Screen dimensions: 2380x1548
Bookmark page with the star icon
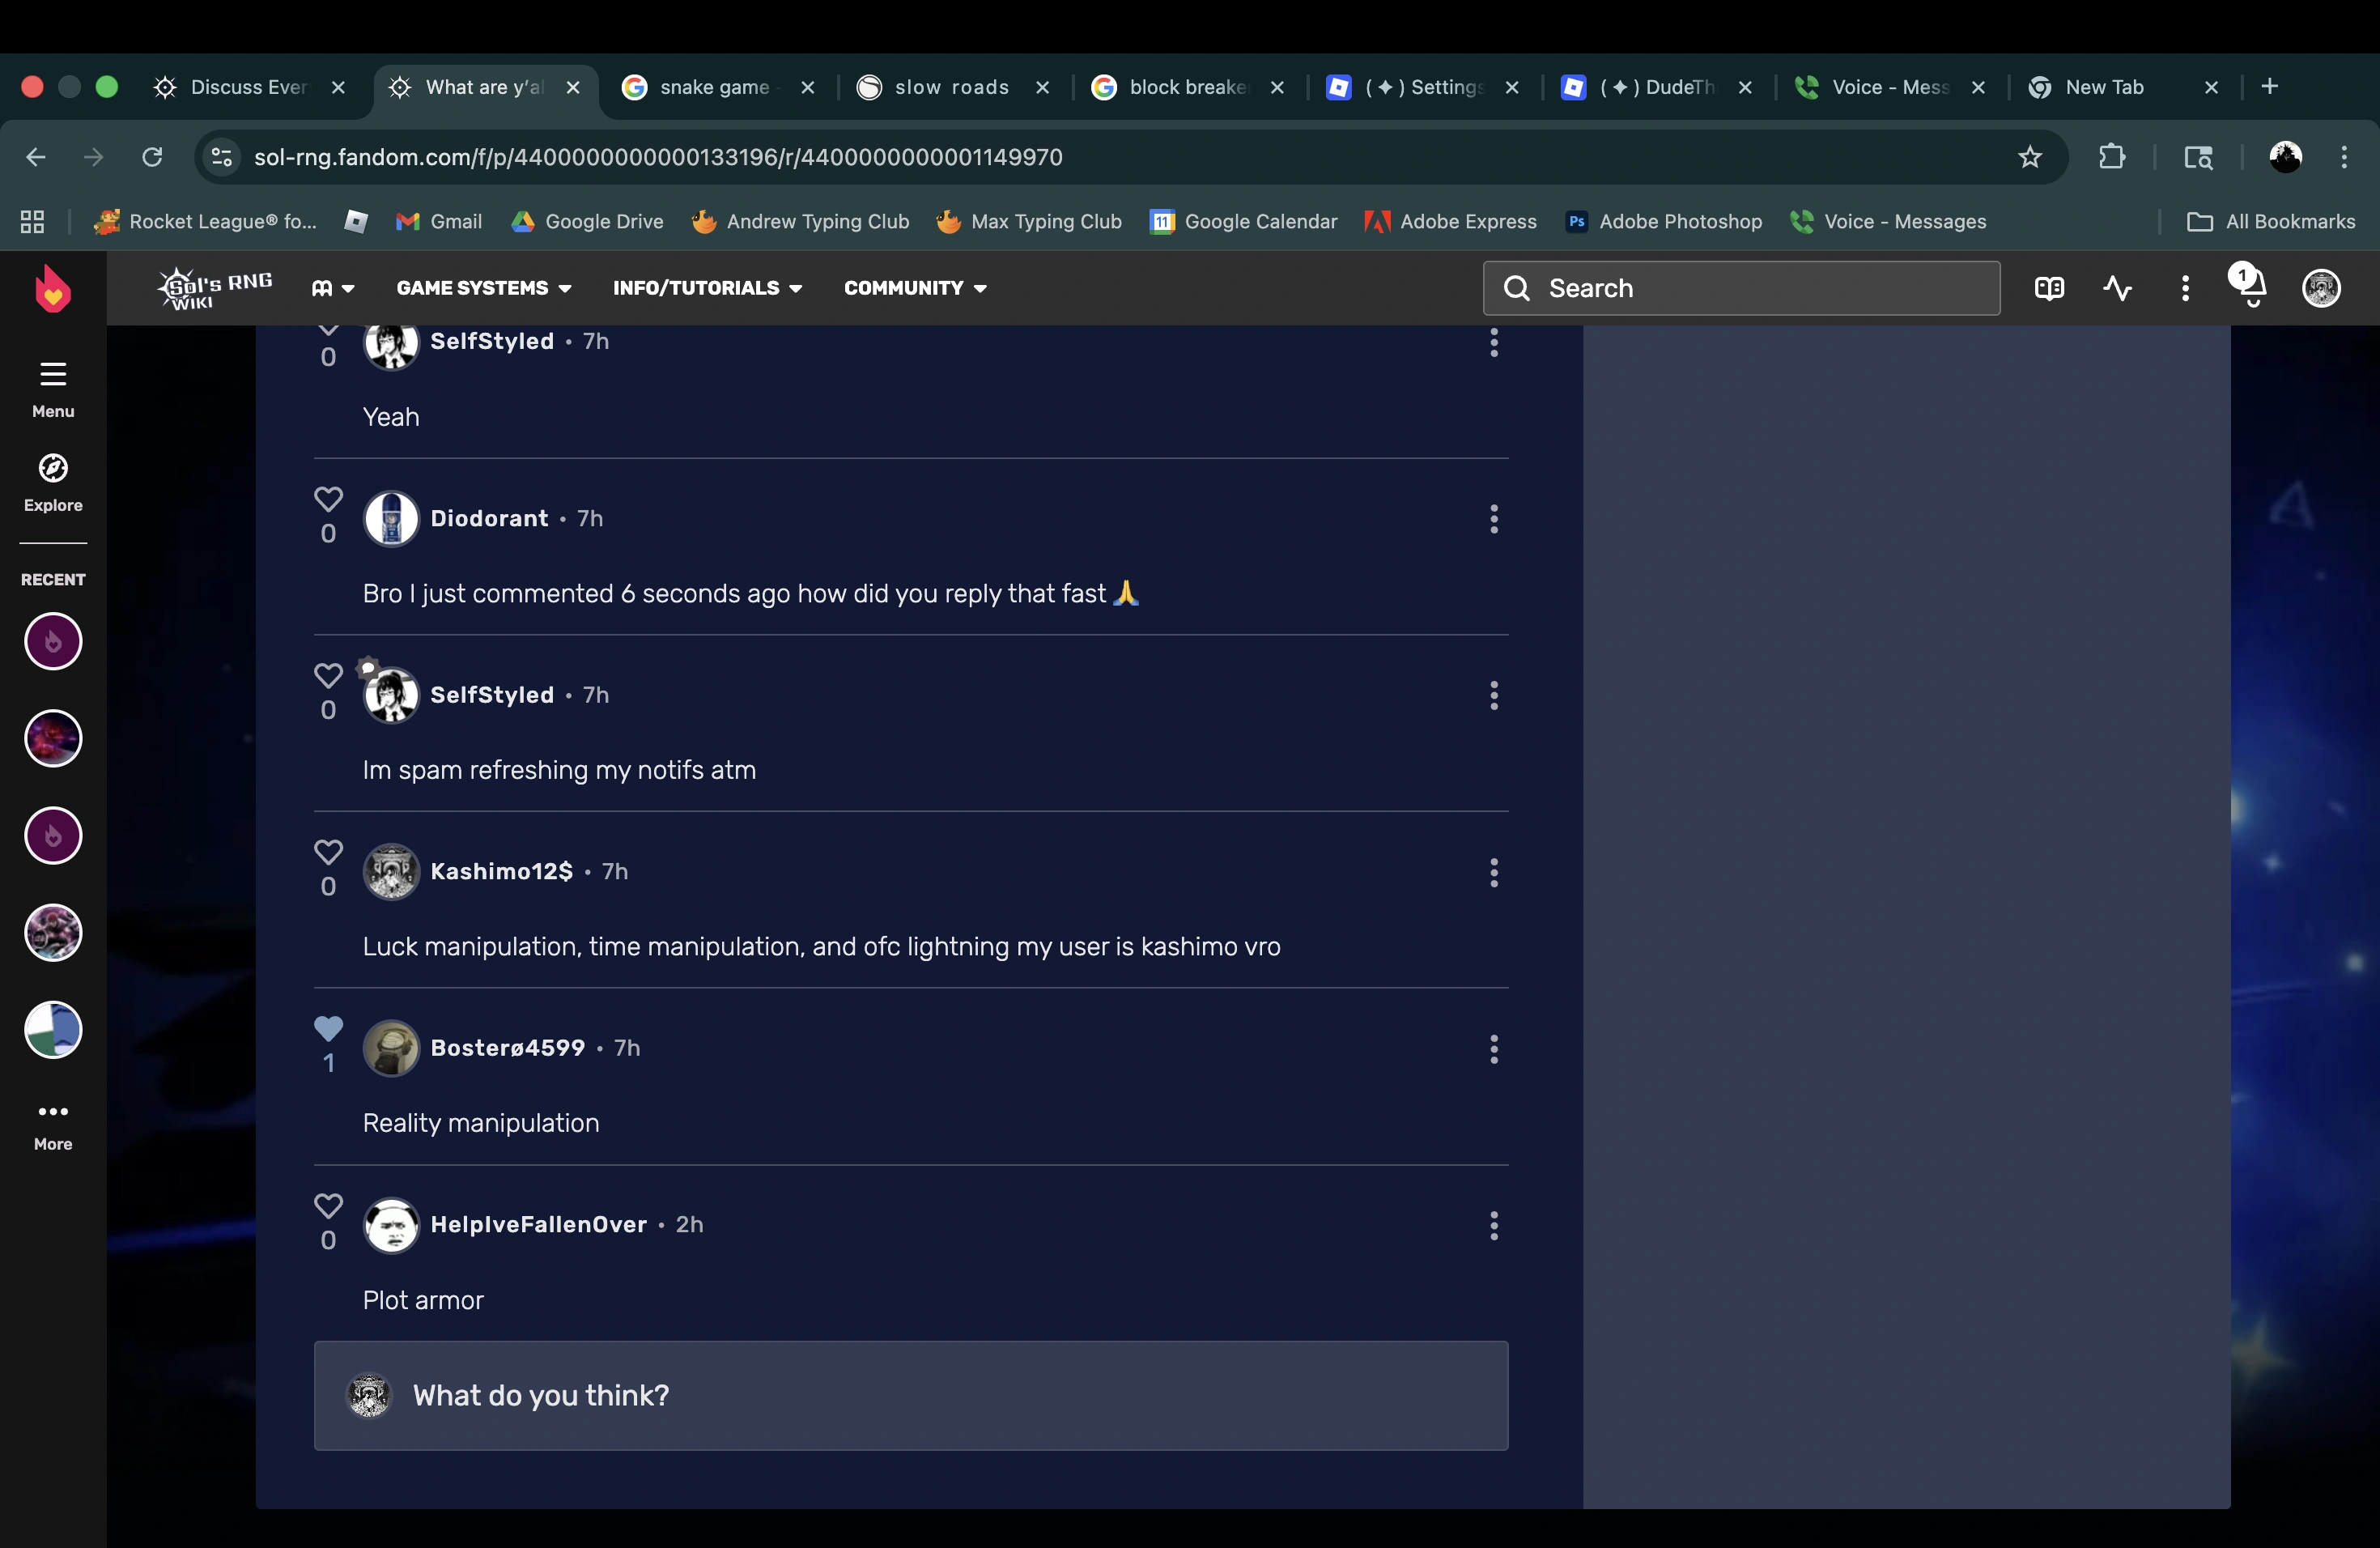[2029, 157]
